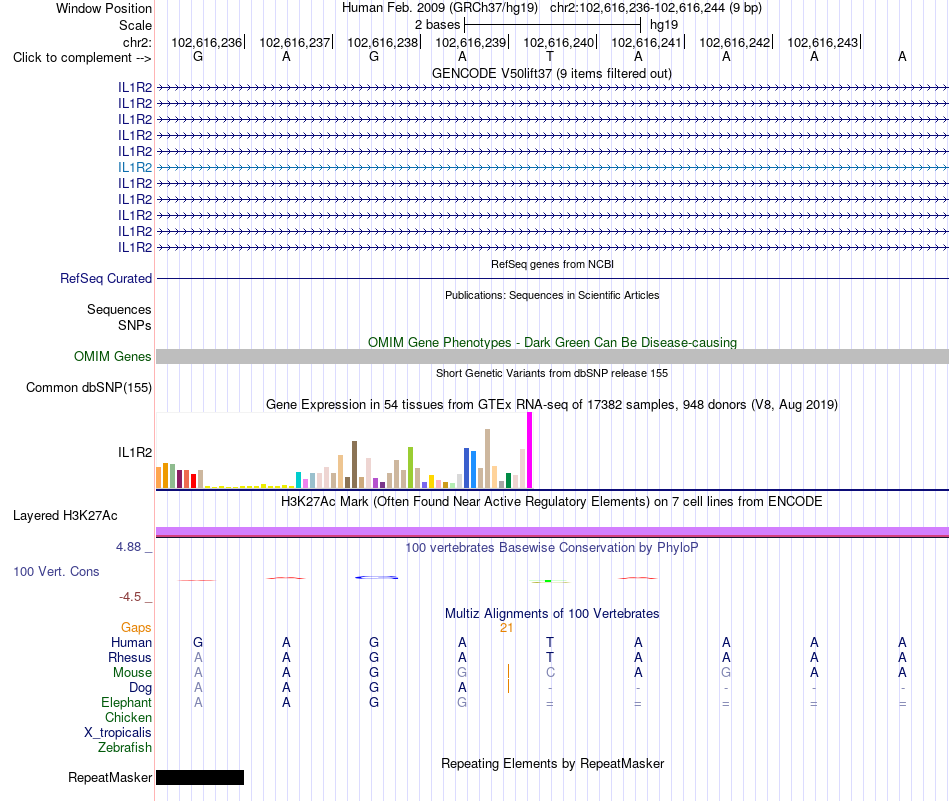This screenshot has width=950, height=801.
Task: Select the Rhesus alignment row label
Action: coord(130,657)
